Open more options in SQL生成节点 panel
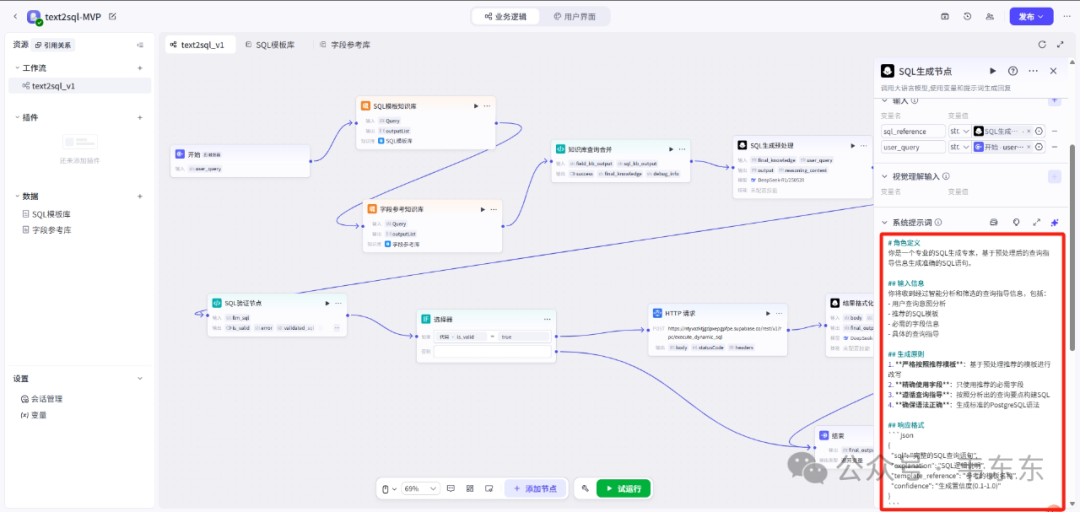The width and height of the screenshot is (1080, 512). (x=1032, y=71)
